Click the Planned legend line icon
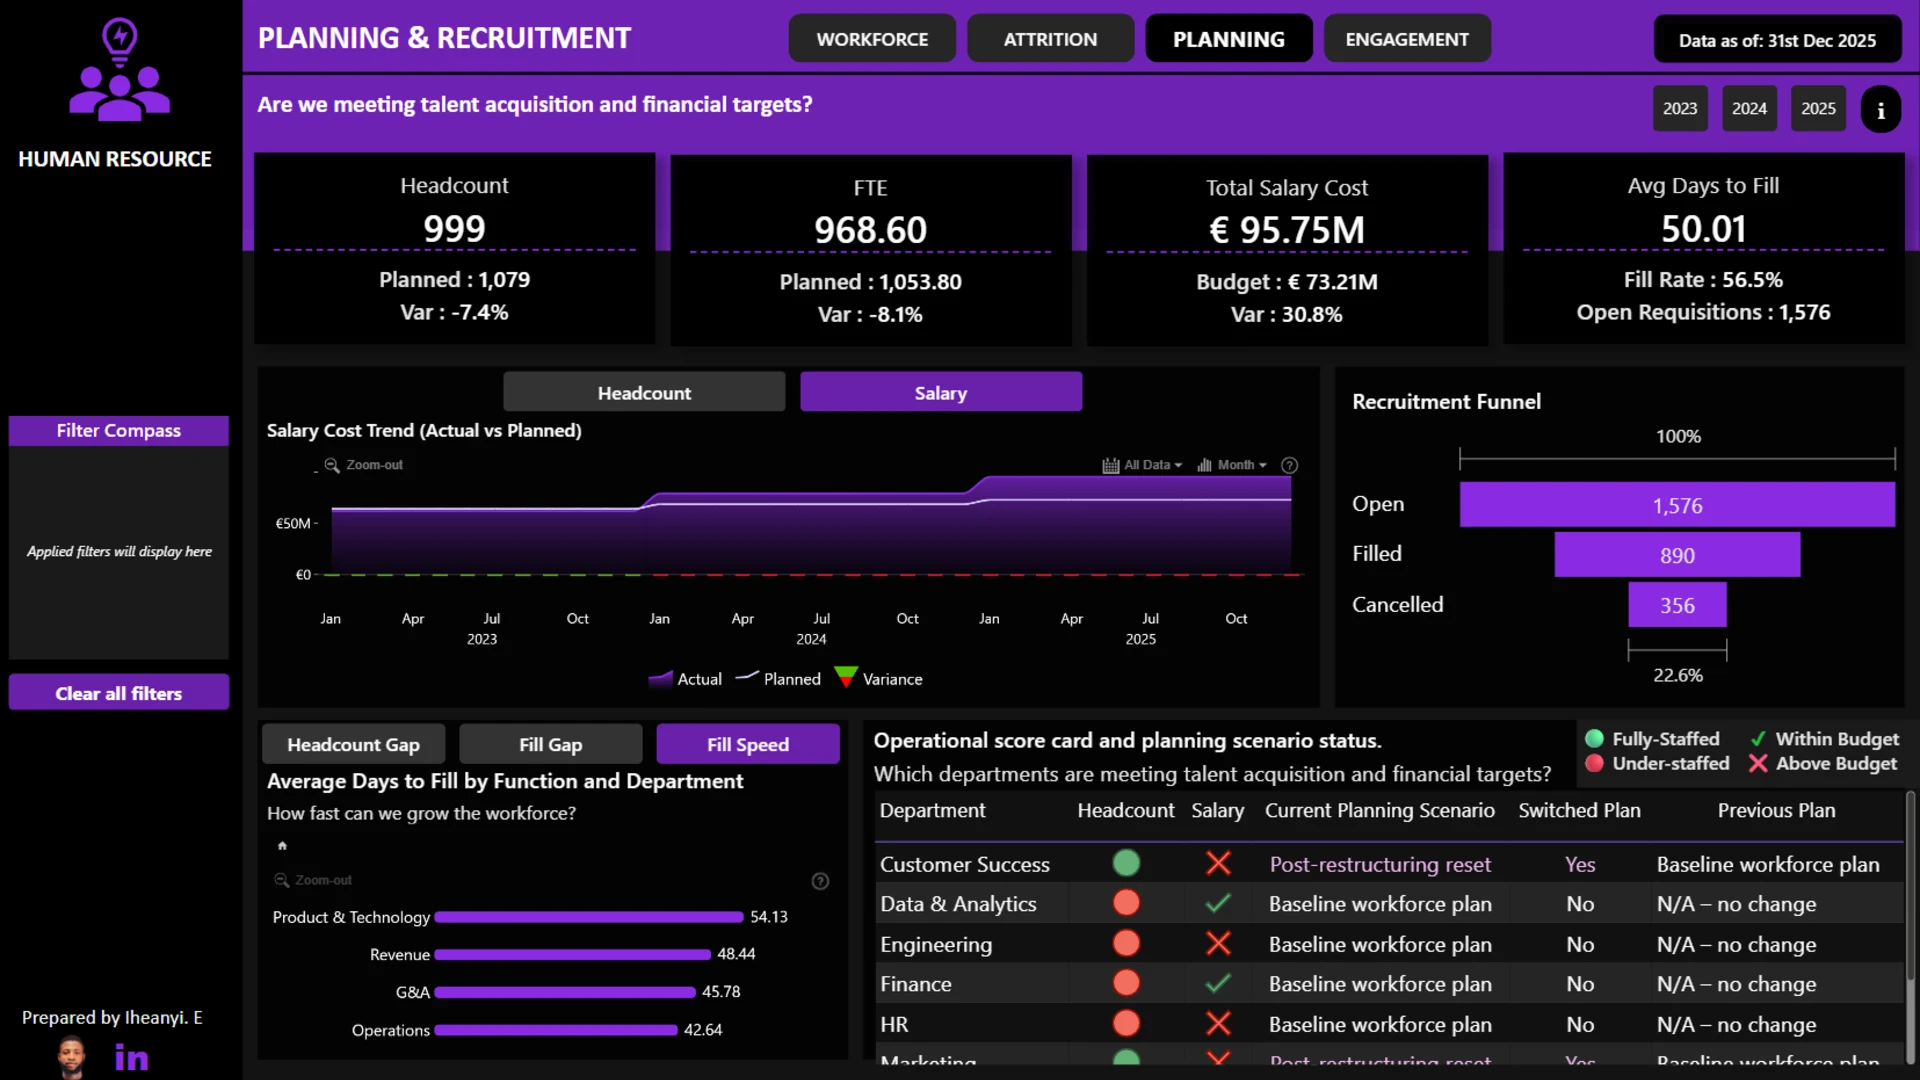1920x1080 pixels. tap(747, 678)
